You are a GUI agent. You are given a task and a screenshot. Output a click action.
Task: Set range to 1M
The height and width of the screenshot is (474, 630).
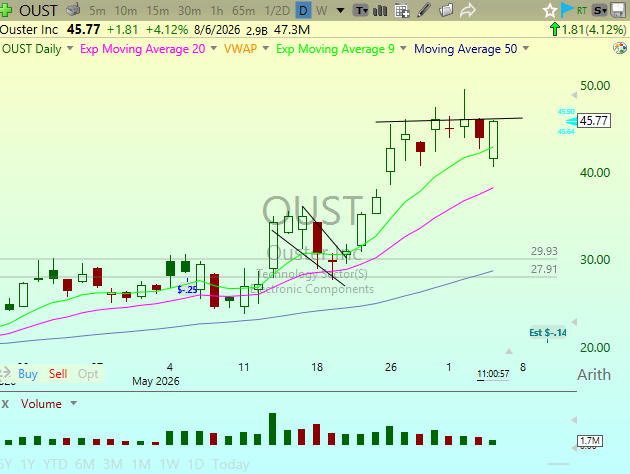[x=141, y=464]
